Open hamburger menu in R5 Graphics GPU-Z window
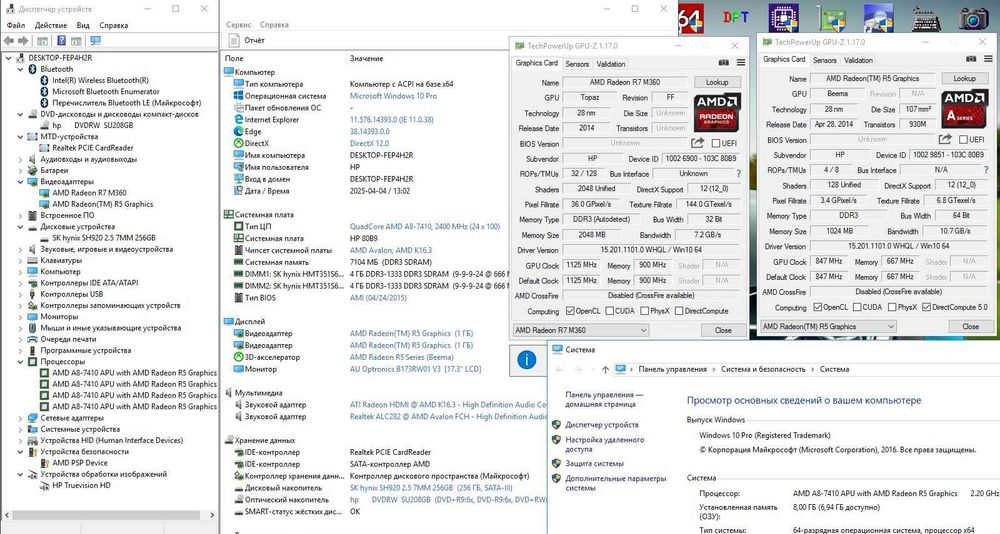Screen dimensions: 1000x534 (x=988, y=59)
